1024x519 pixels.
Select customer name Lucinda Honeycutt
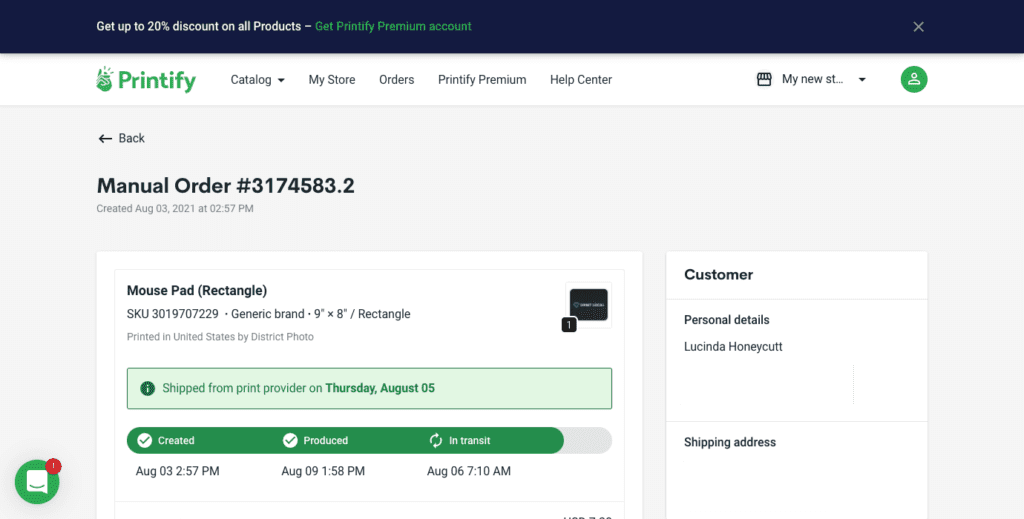point(733,347)
